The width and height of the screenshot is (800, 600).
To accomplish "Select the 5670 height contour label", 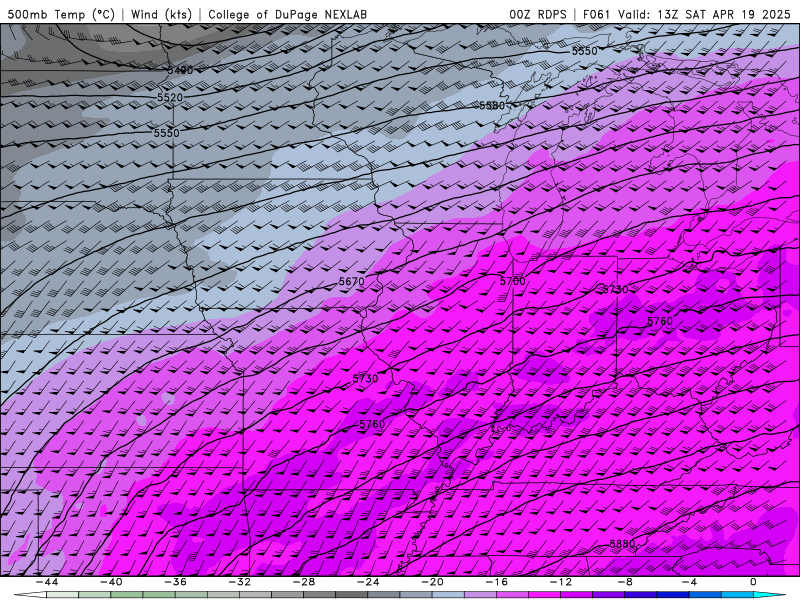I will click(x=352, y=281).
